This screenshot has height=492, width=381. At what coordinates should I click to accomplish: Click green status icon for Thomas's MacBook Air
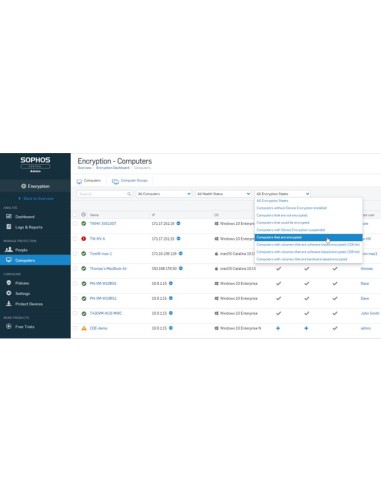coord(84,268)
